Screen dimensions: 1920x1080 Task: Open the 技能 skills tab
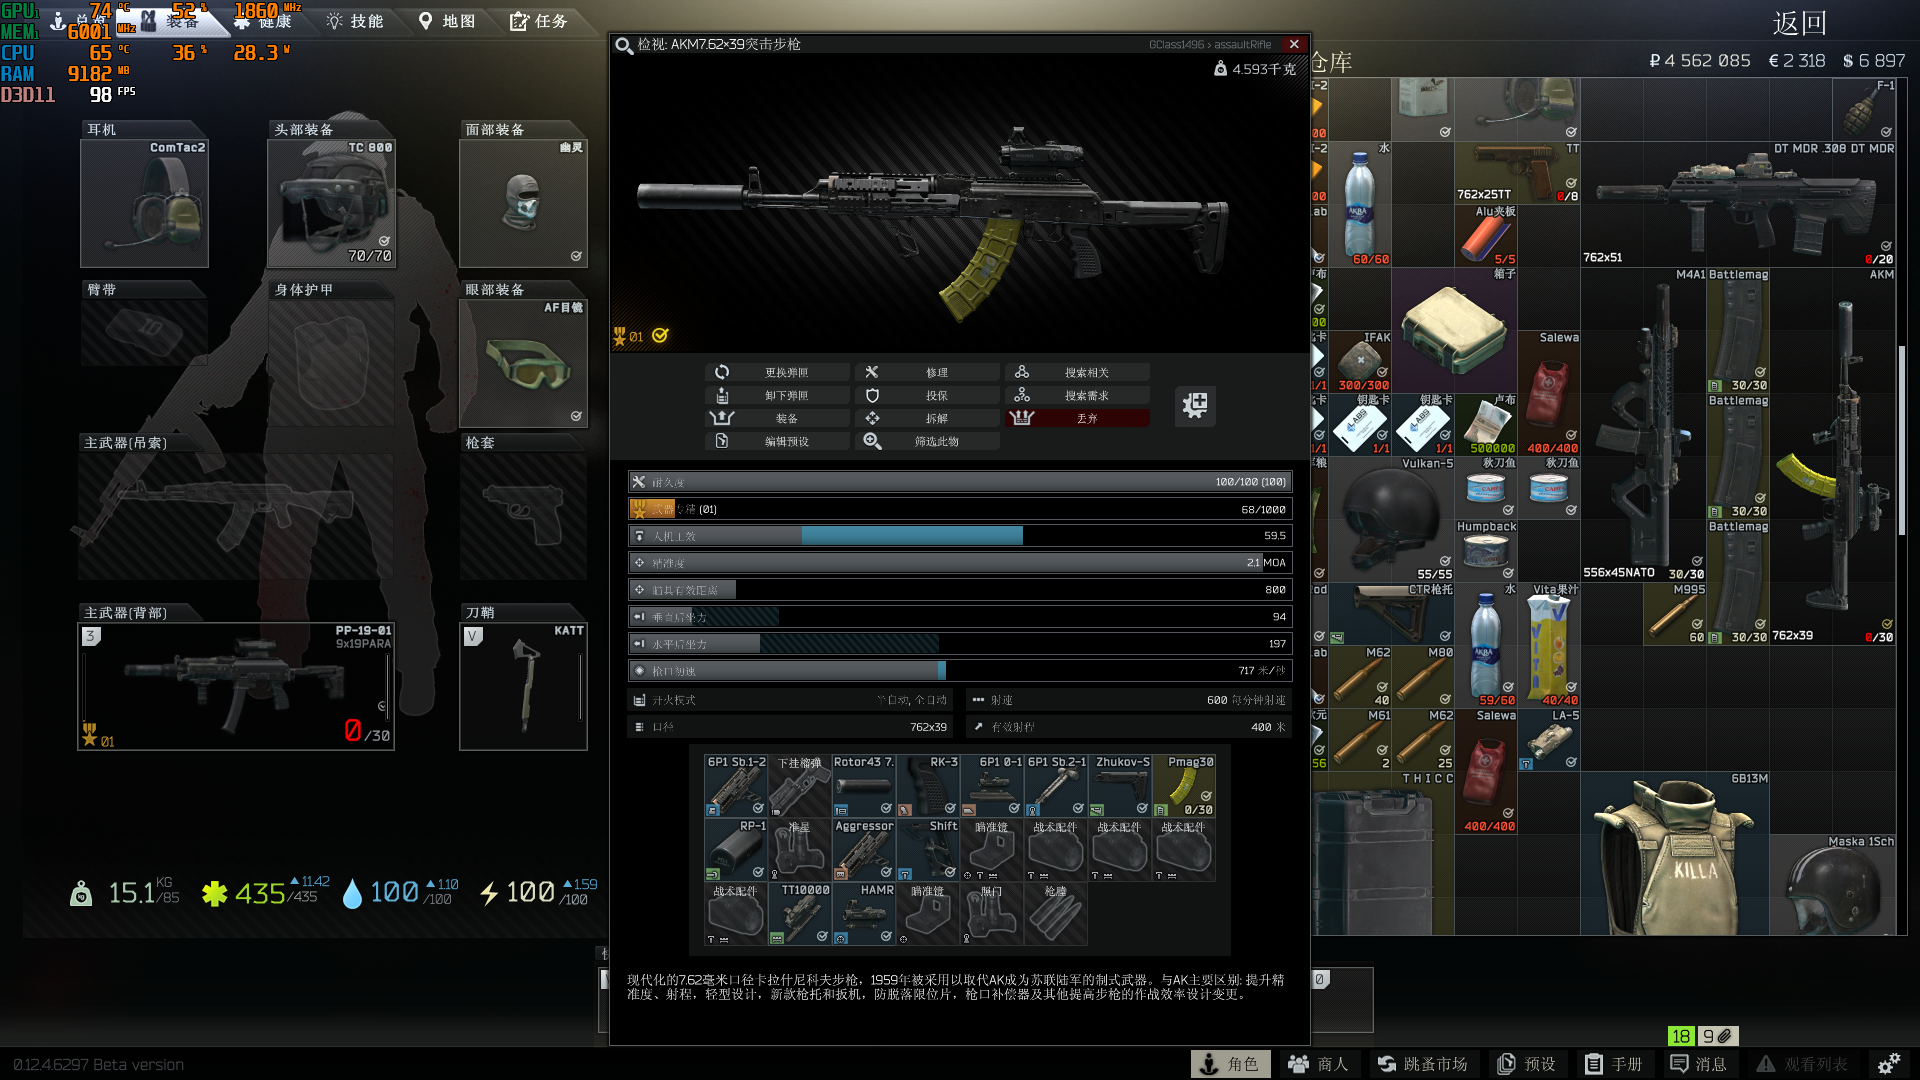356,21
